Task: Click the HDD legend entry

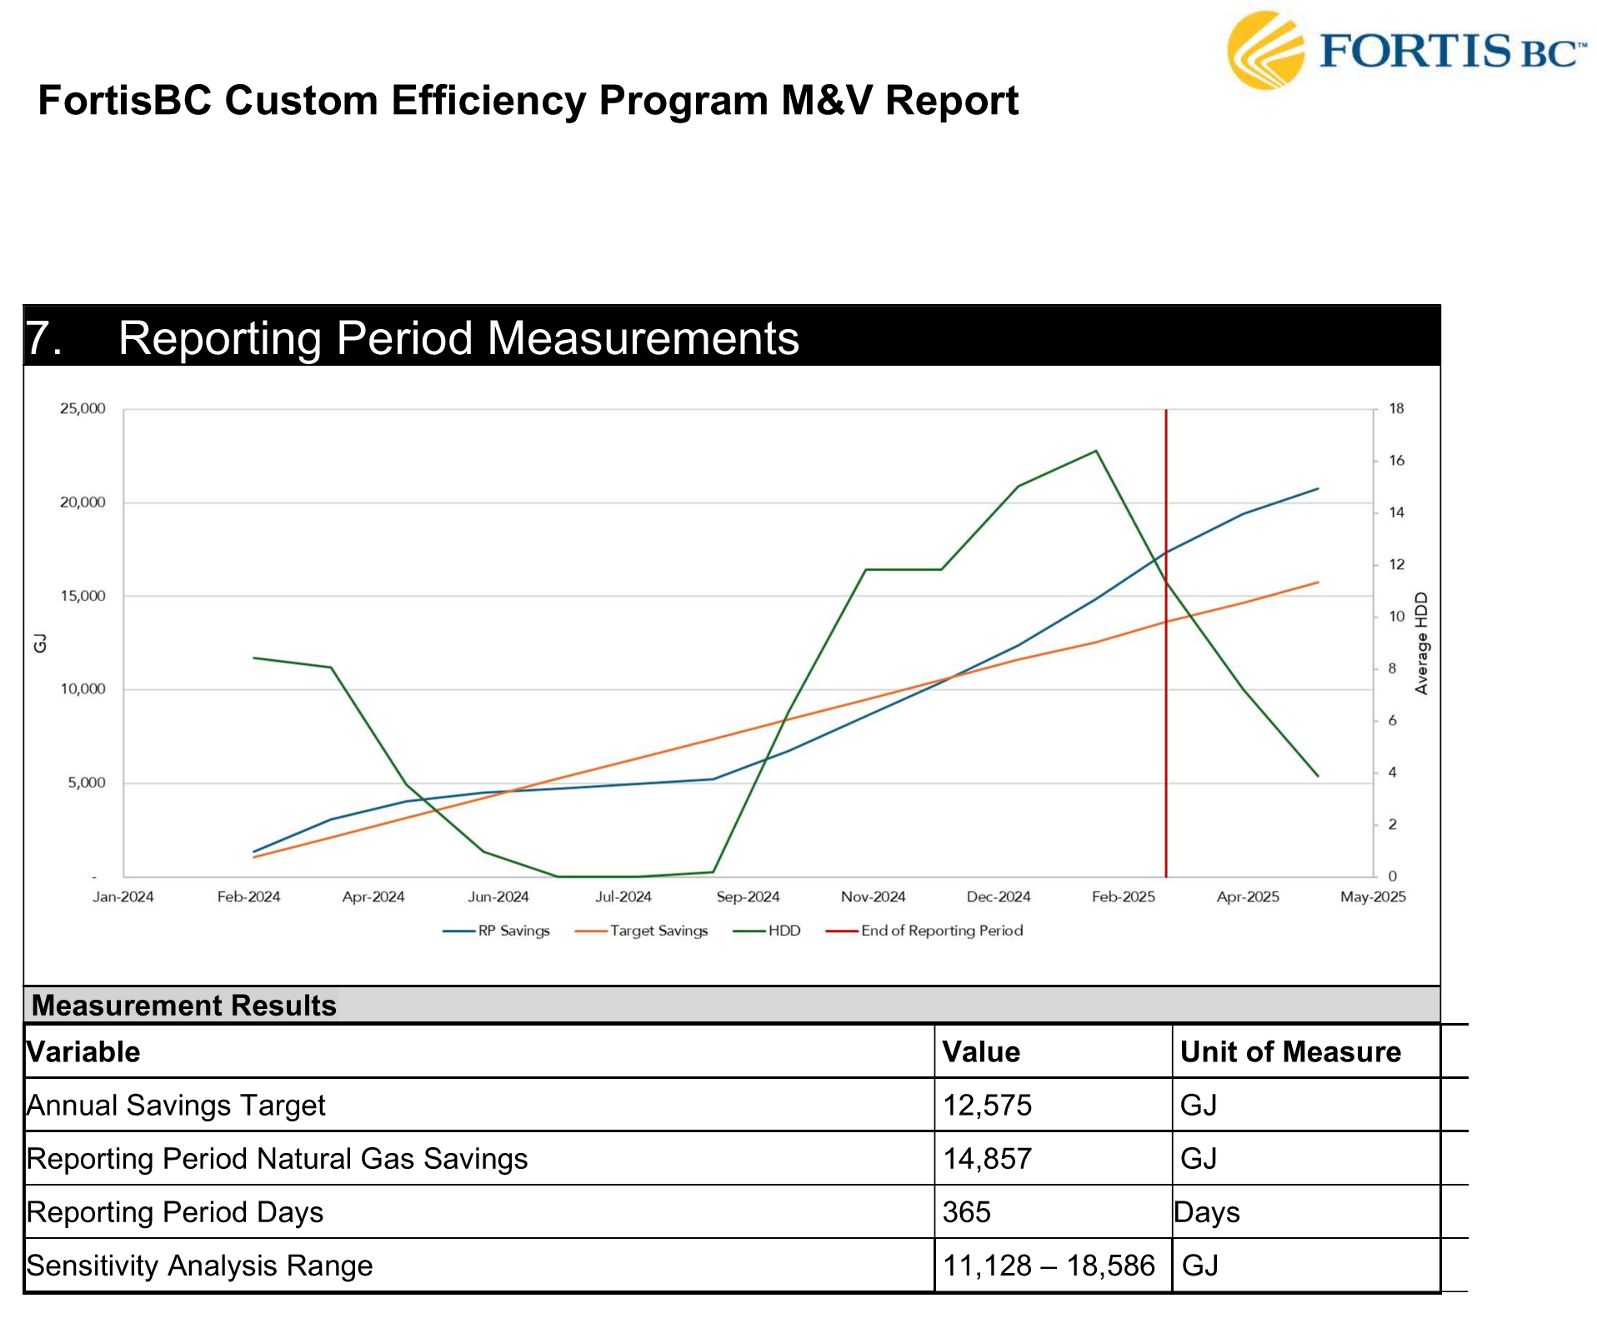Action: pyautogui.click(x=768, y=930)
